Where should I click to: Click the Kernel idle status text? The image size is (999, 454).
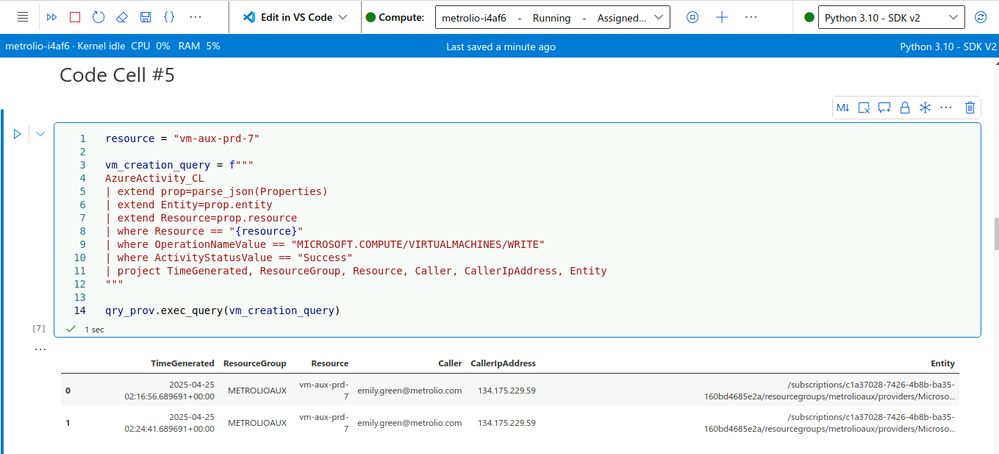[101, 46]
